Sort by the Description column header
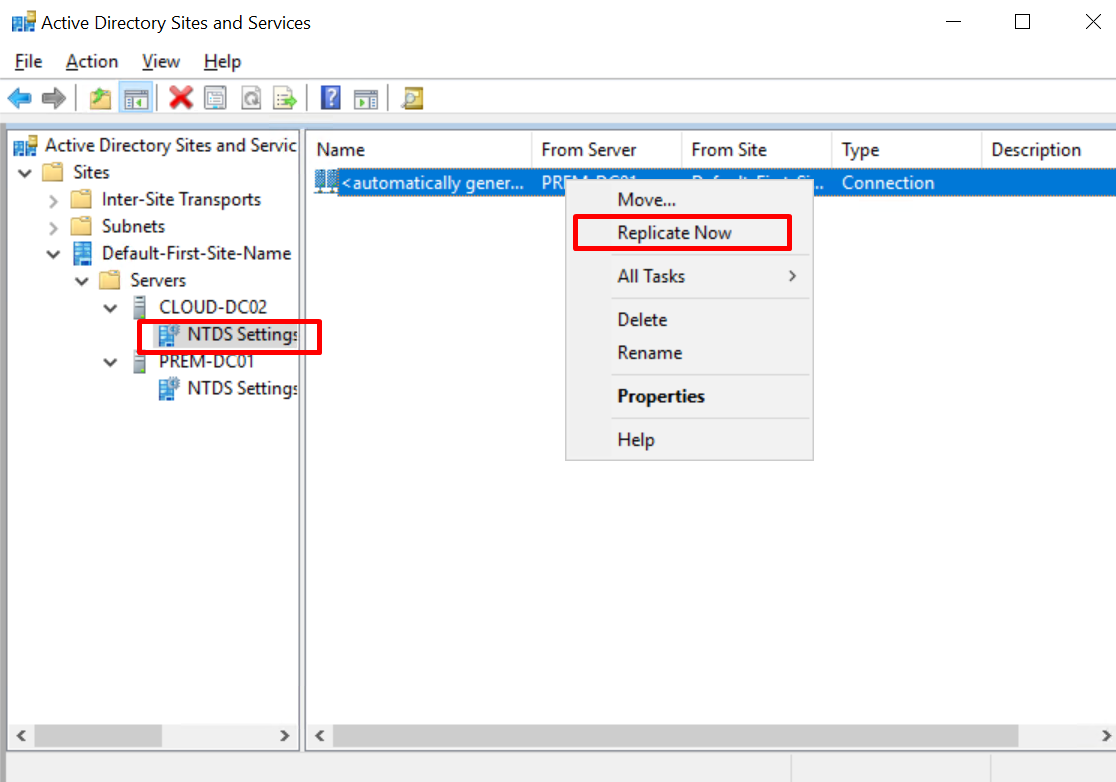Screen dimensions: 1116x782 [x=1049, y=149]
